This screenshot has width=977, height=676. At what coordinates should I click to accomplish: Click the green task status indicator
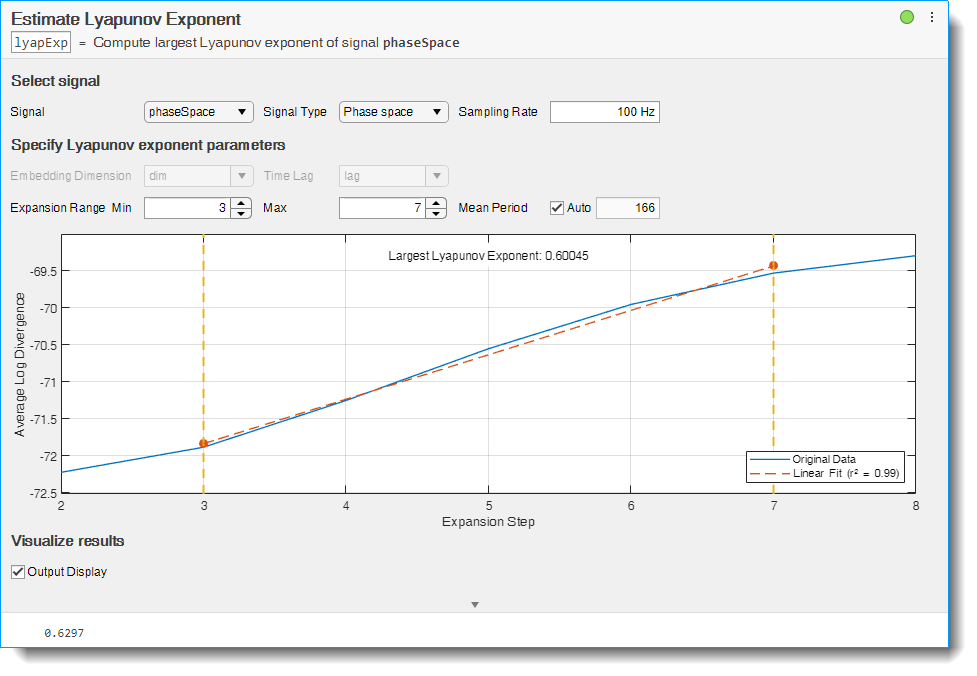pos(906,17)
